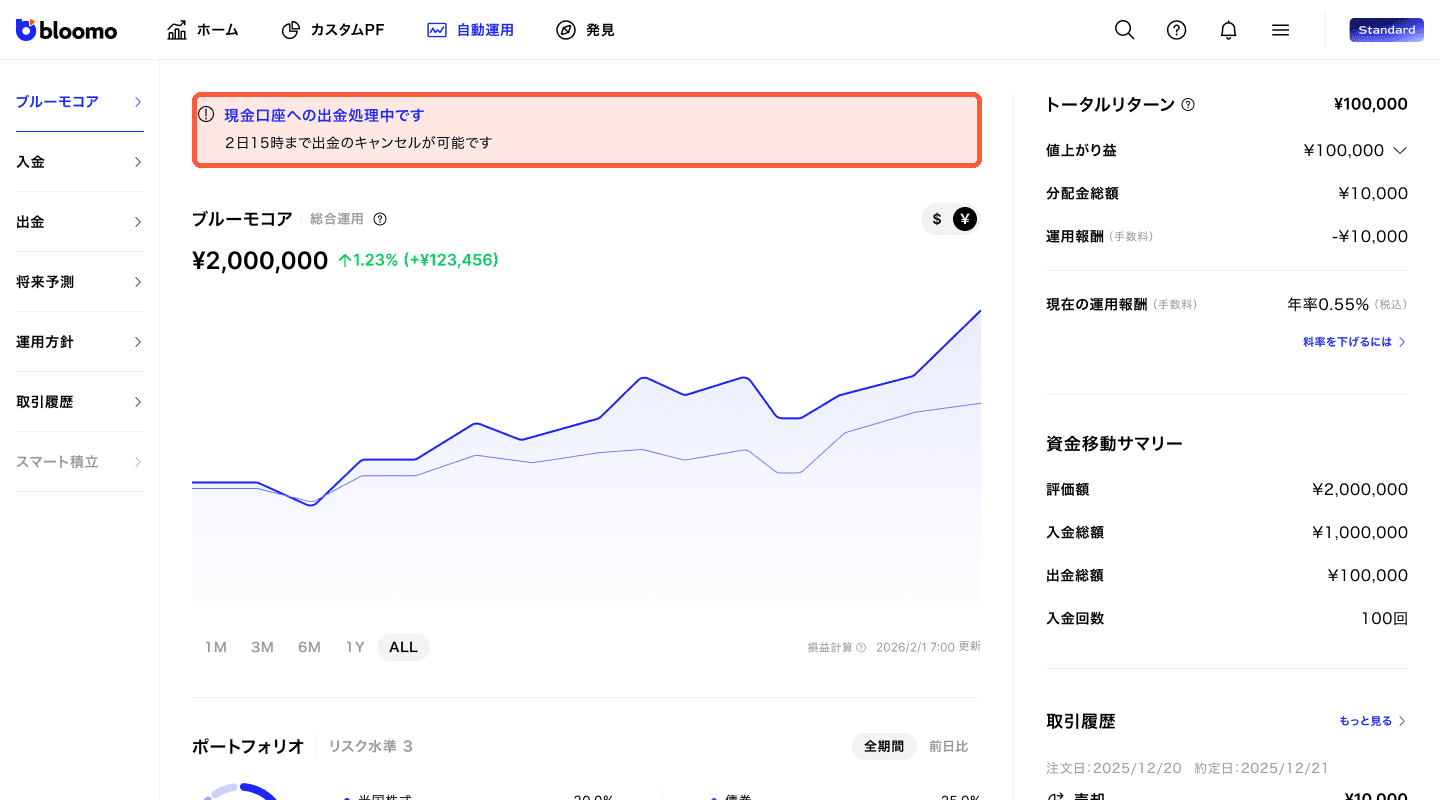Select the 1Y chart range
The width and height of the screenshot is (1440, 800).
click(x=355, y=647)
